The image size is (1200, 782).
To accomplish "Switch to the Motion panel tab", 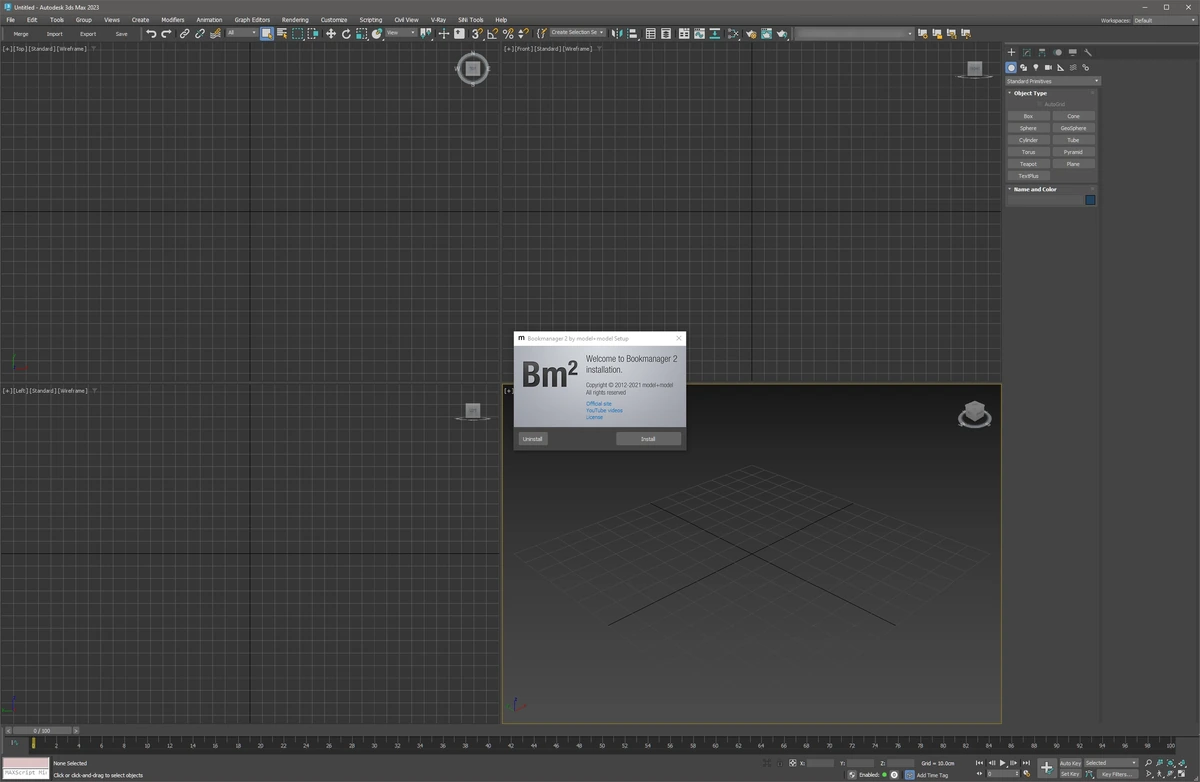I will point(1057,52).
